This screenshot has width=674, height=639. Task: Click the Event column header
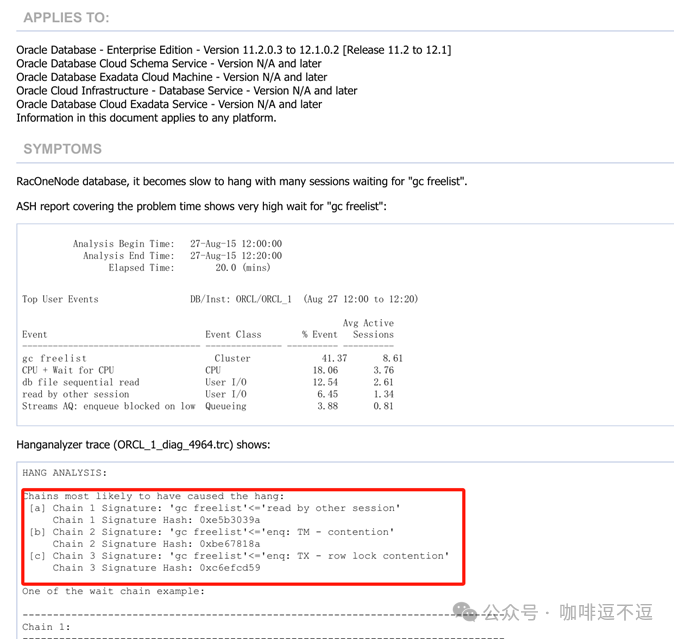click(x=34, y=335)
